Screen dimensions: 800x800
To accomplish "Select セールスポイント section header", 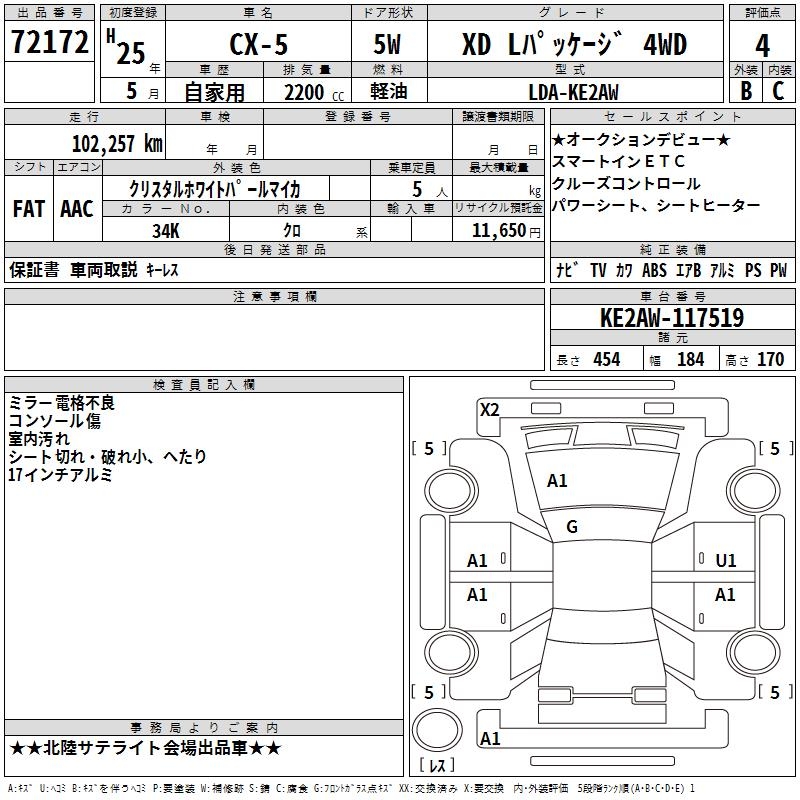I will tap(672, 116).
